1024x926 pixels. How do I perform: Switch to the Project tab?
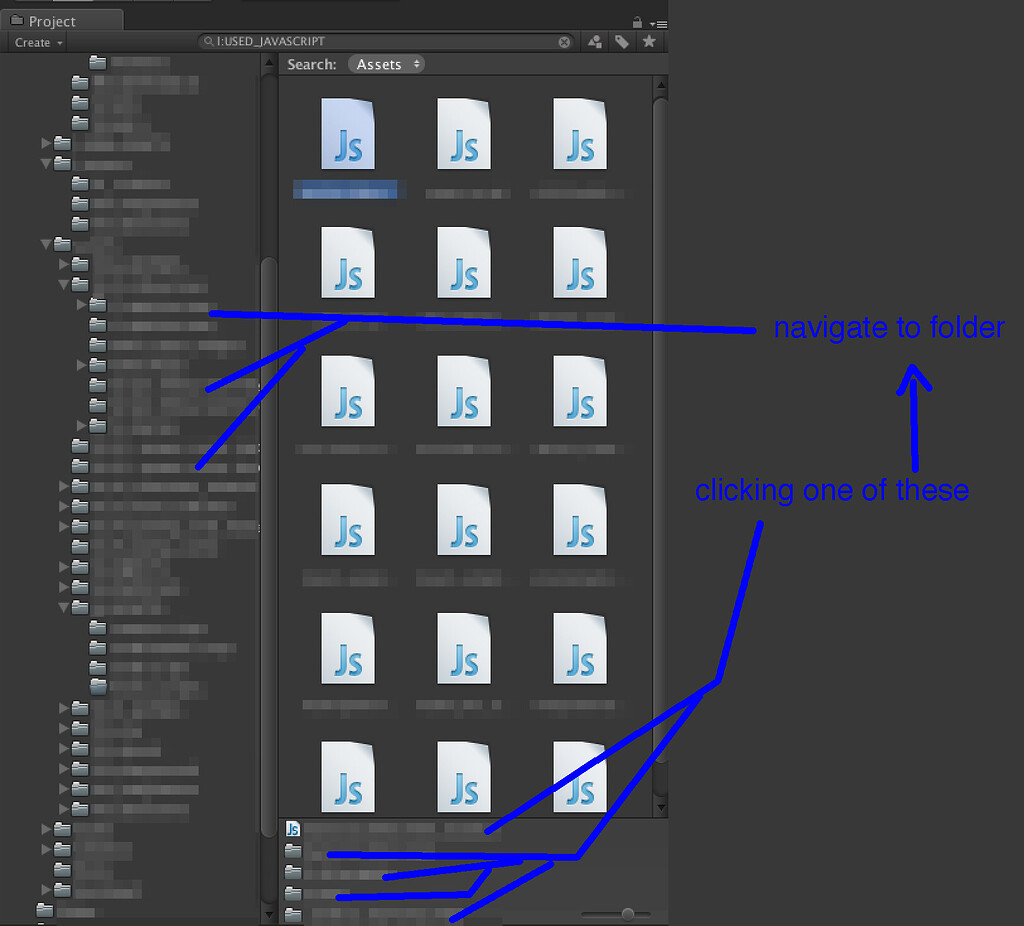(x=55, y=19)
